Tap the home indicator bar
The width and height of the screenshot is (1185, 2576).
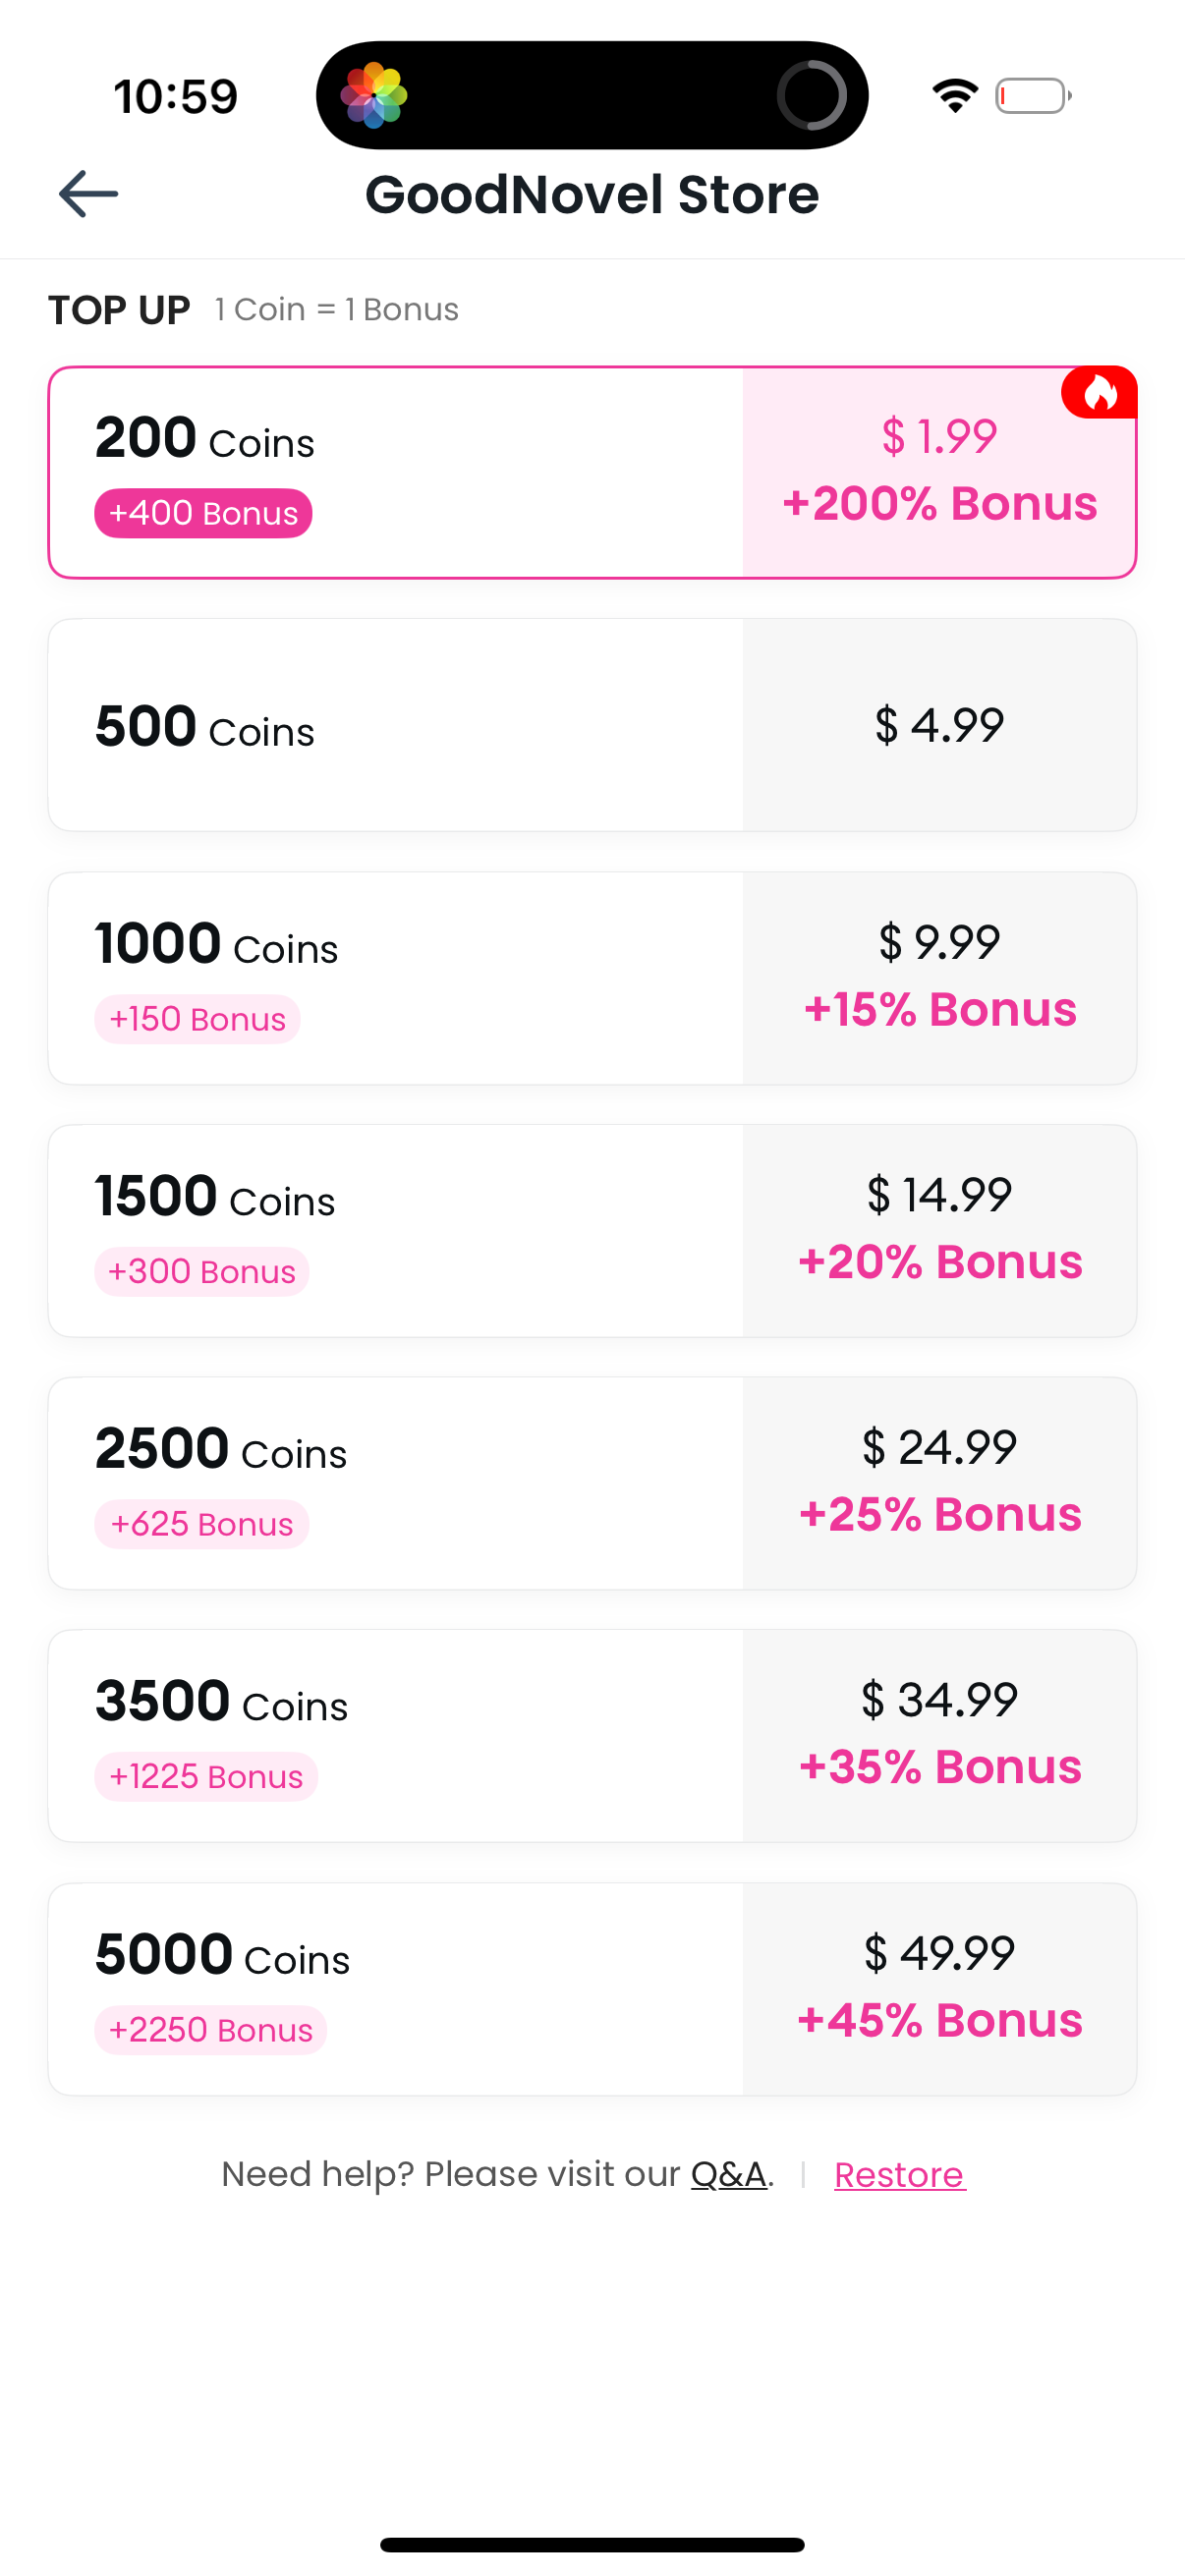point(592,2545)
